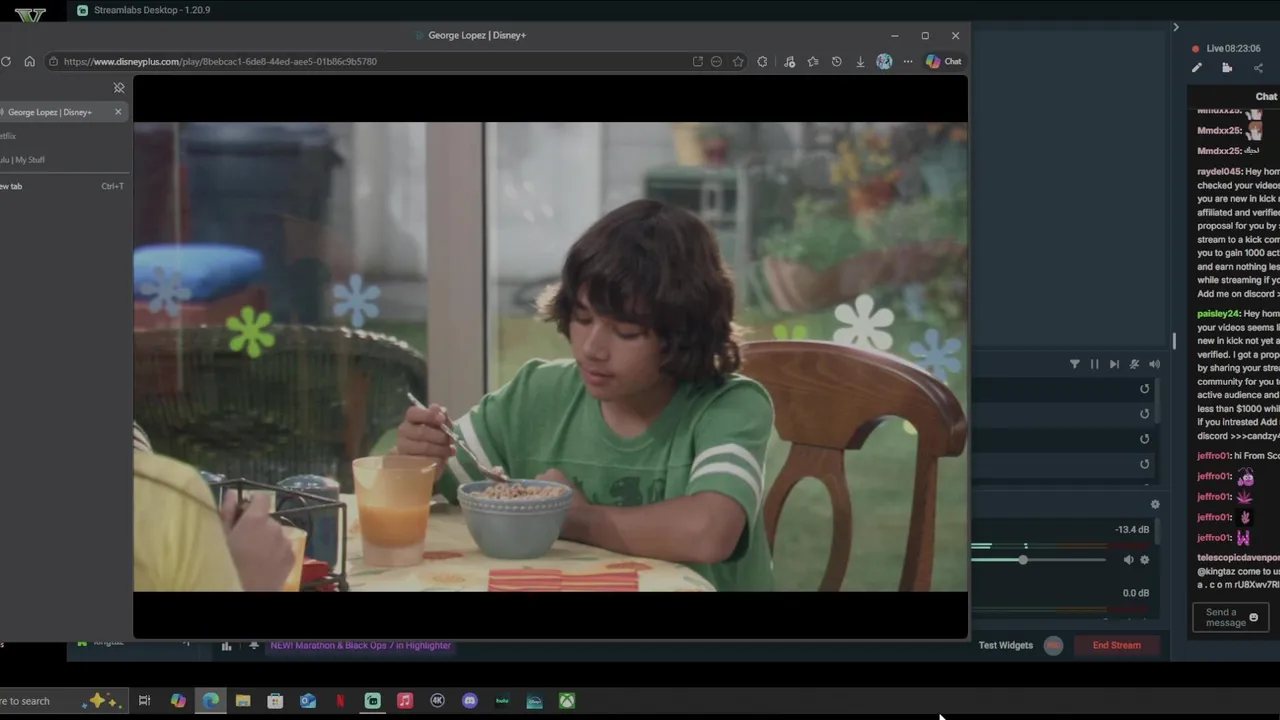Image resolution: width=1280 pixels, height=720 pixels.
Task: Mute the -13.4 dB audio source
Action: (x=1128, y=560)
